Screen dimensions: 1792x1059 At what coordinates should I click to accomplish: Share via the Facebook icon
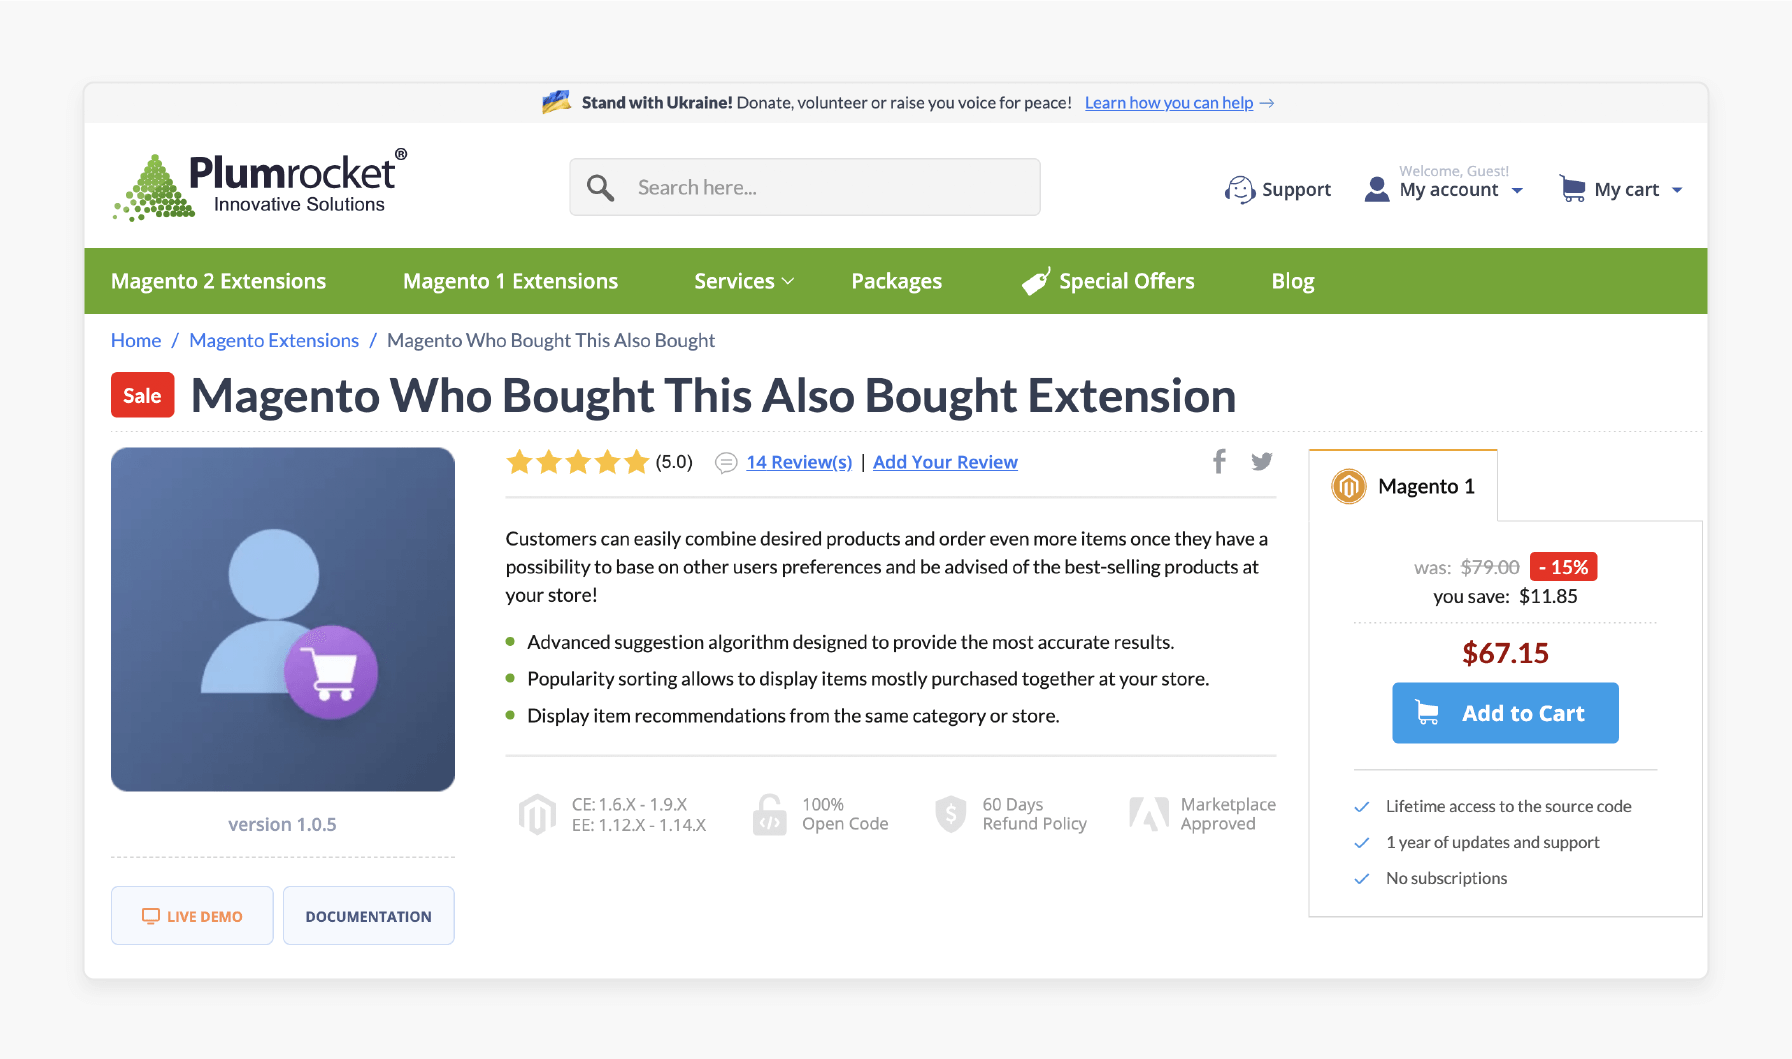(1219, 461)
